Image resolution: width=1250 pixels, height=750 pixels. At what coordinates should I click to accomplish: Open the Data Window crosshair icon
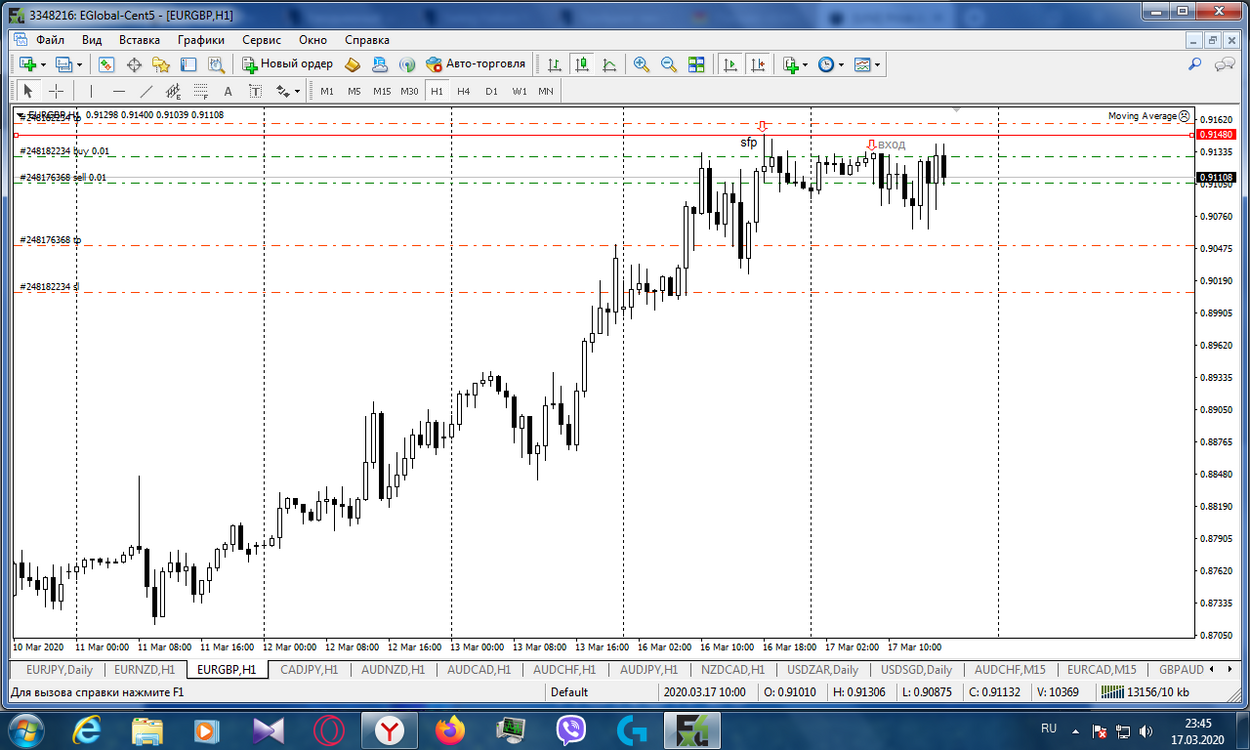[x=134, y=64]
